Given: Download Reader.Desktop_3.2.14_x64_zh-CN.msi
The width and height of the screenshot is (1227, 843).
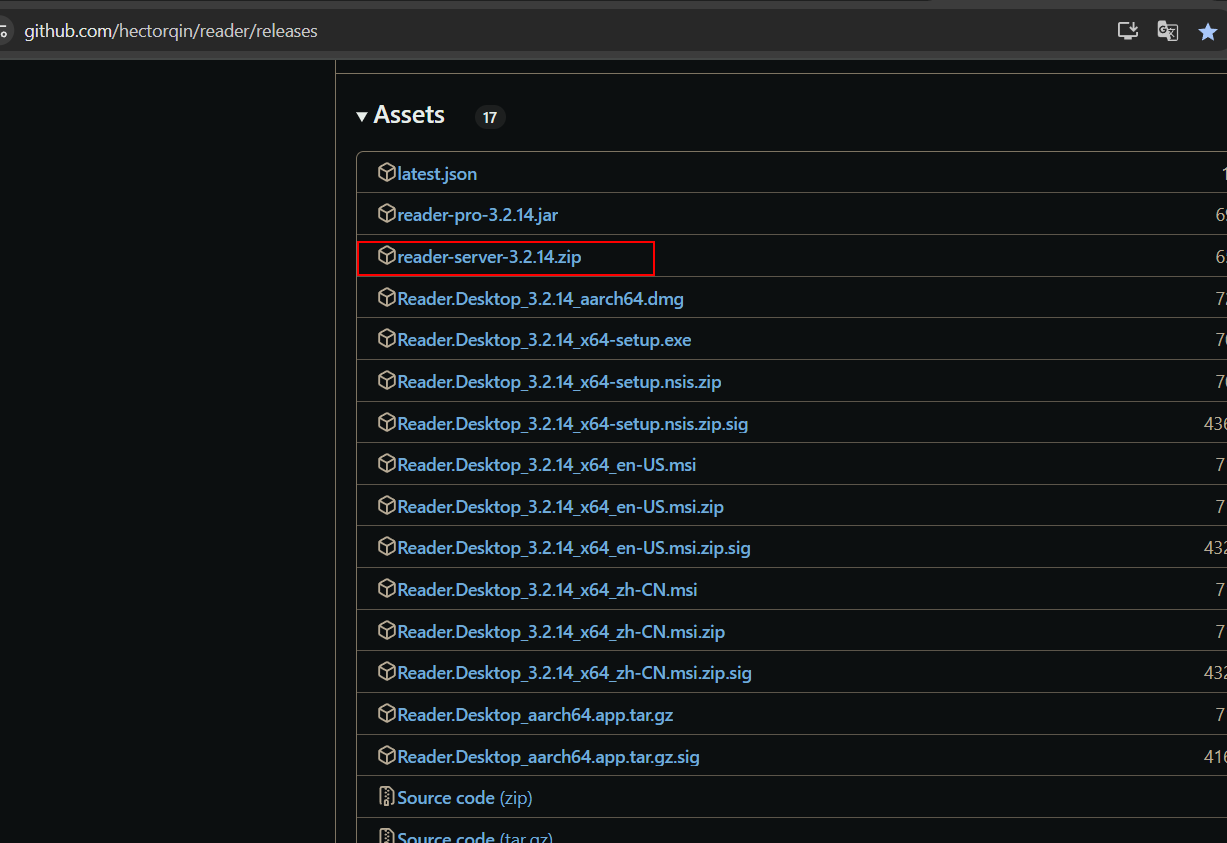Looking at the screenshot, I should (547, 590).
